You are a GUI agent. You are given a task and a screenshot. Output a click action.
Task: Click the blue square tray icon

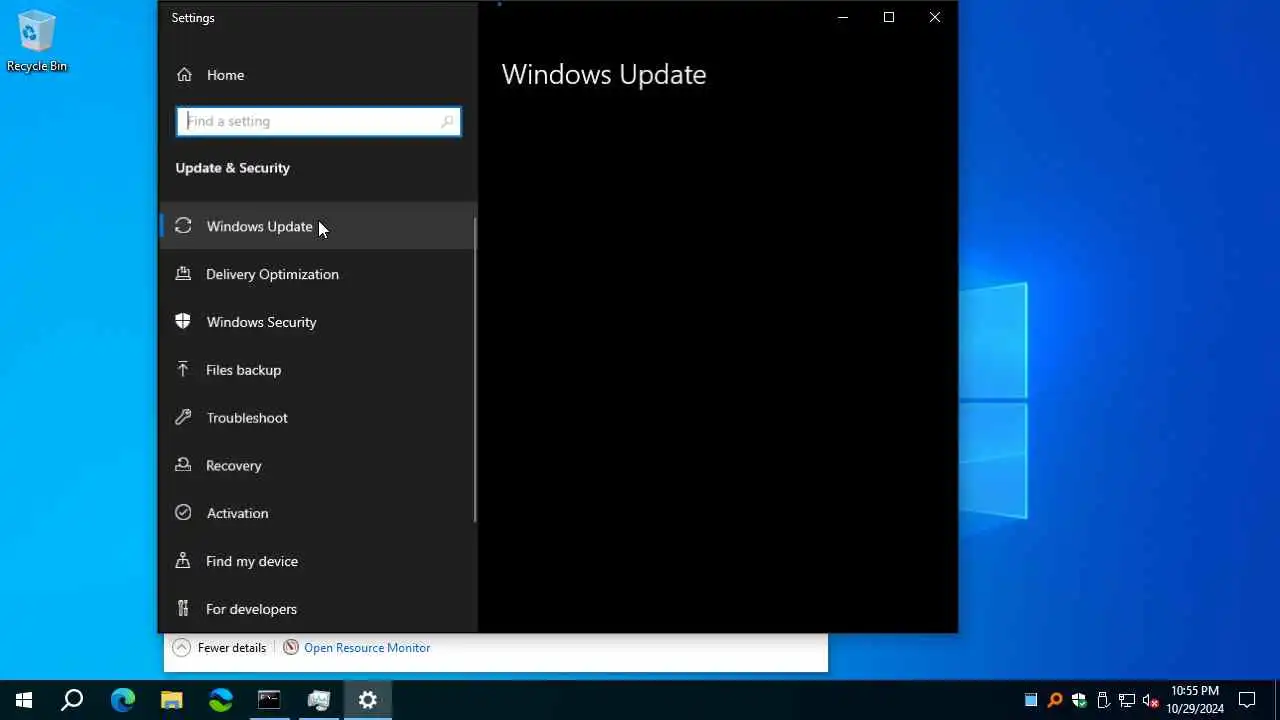tap(1031, 700)
